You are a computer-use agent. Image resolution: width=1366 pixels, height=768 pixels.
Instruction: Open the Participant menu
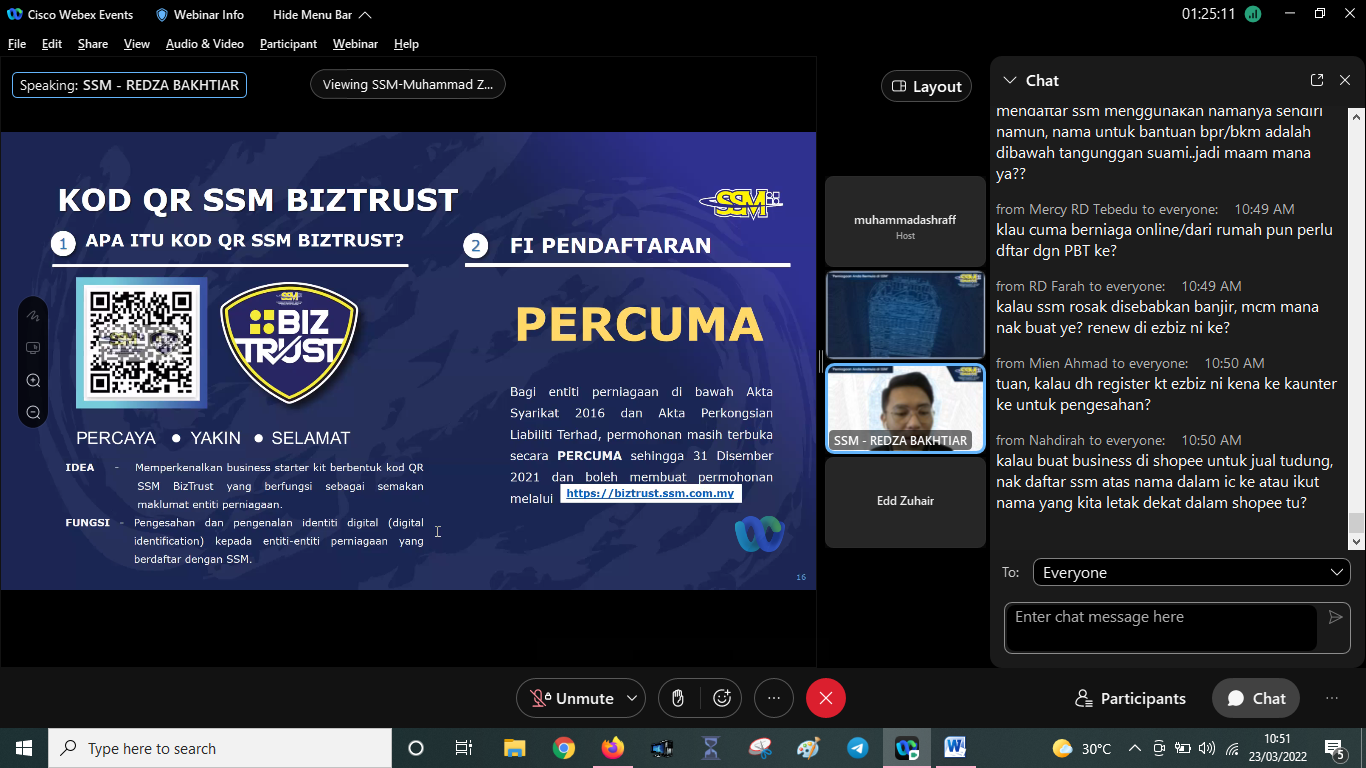click(x=288, y=44)
